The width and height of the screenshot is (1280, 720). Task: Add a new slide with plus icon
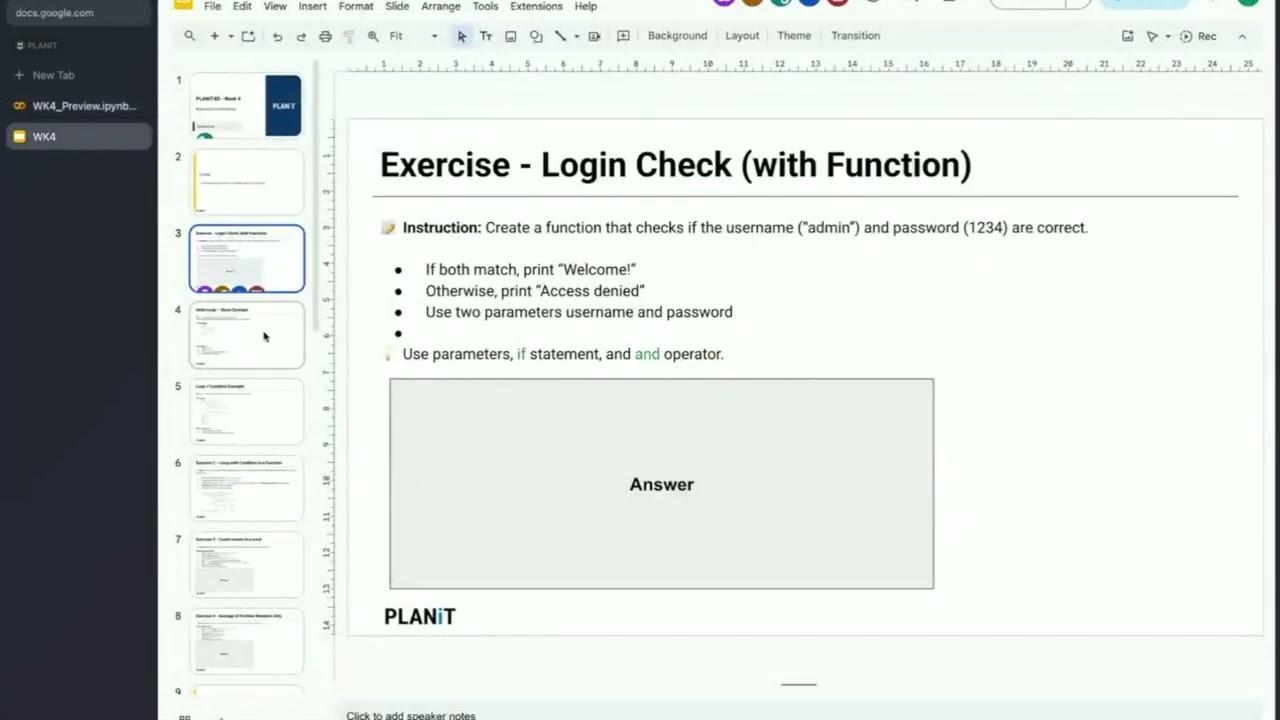(214, 36)
